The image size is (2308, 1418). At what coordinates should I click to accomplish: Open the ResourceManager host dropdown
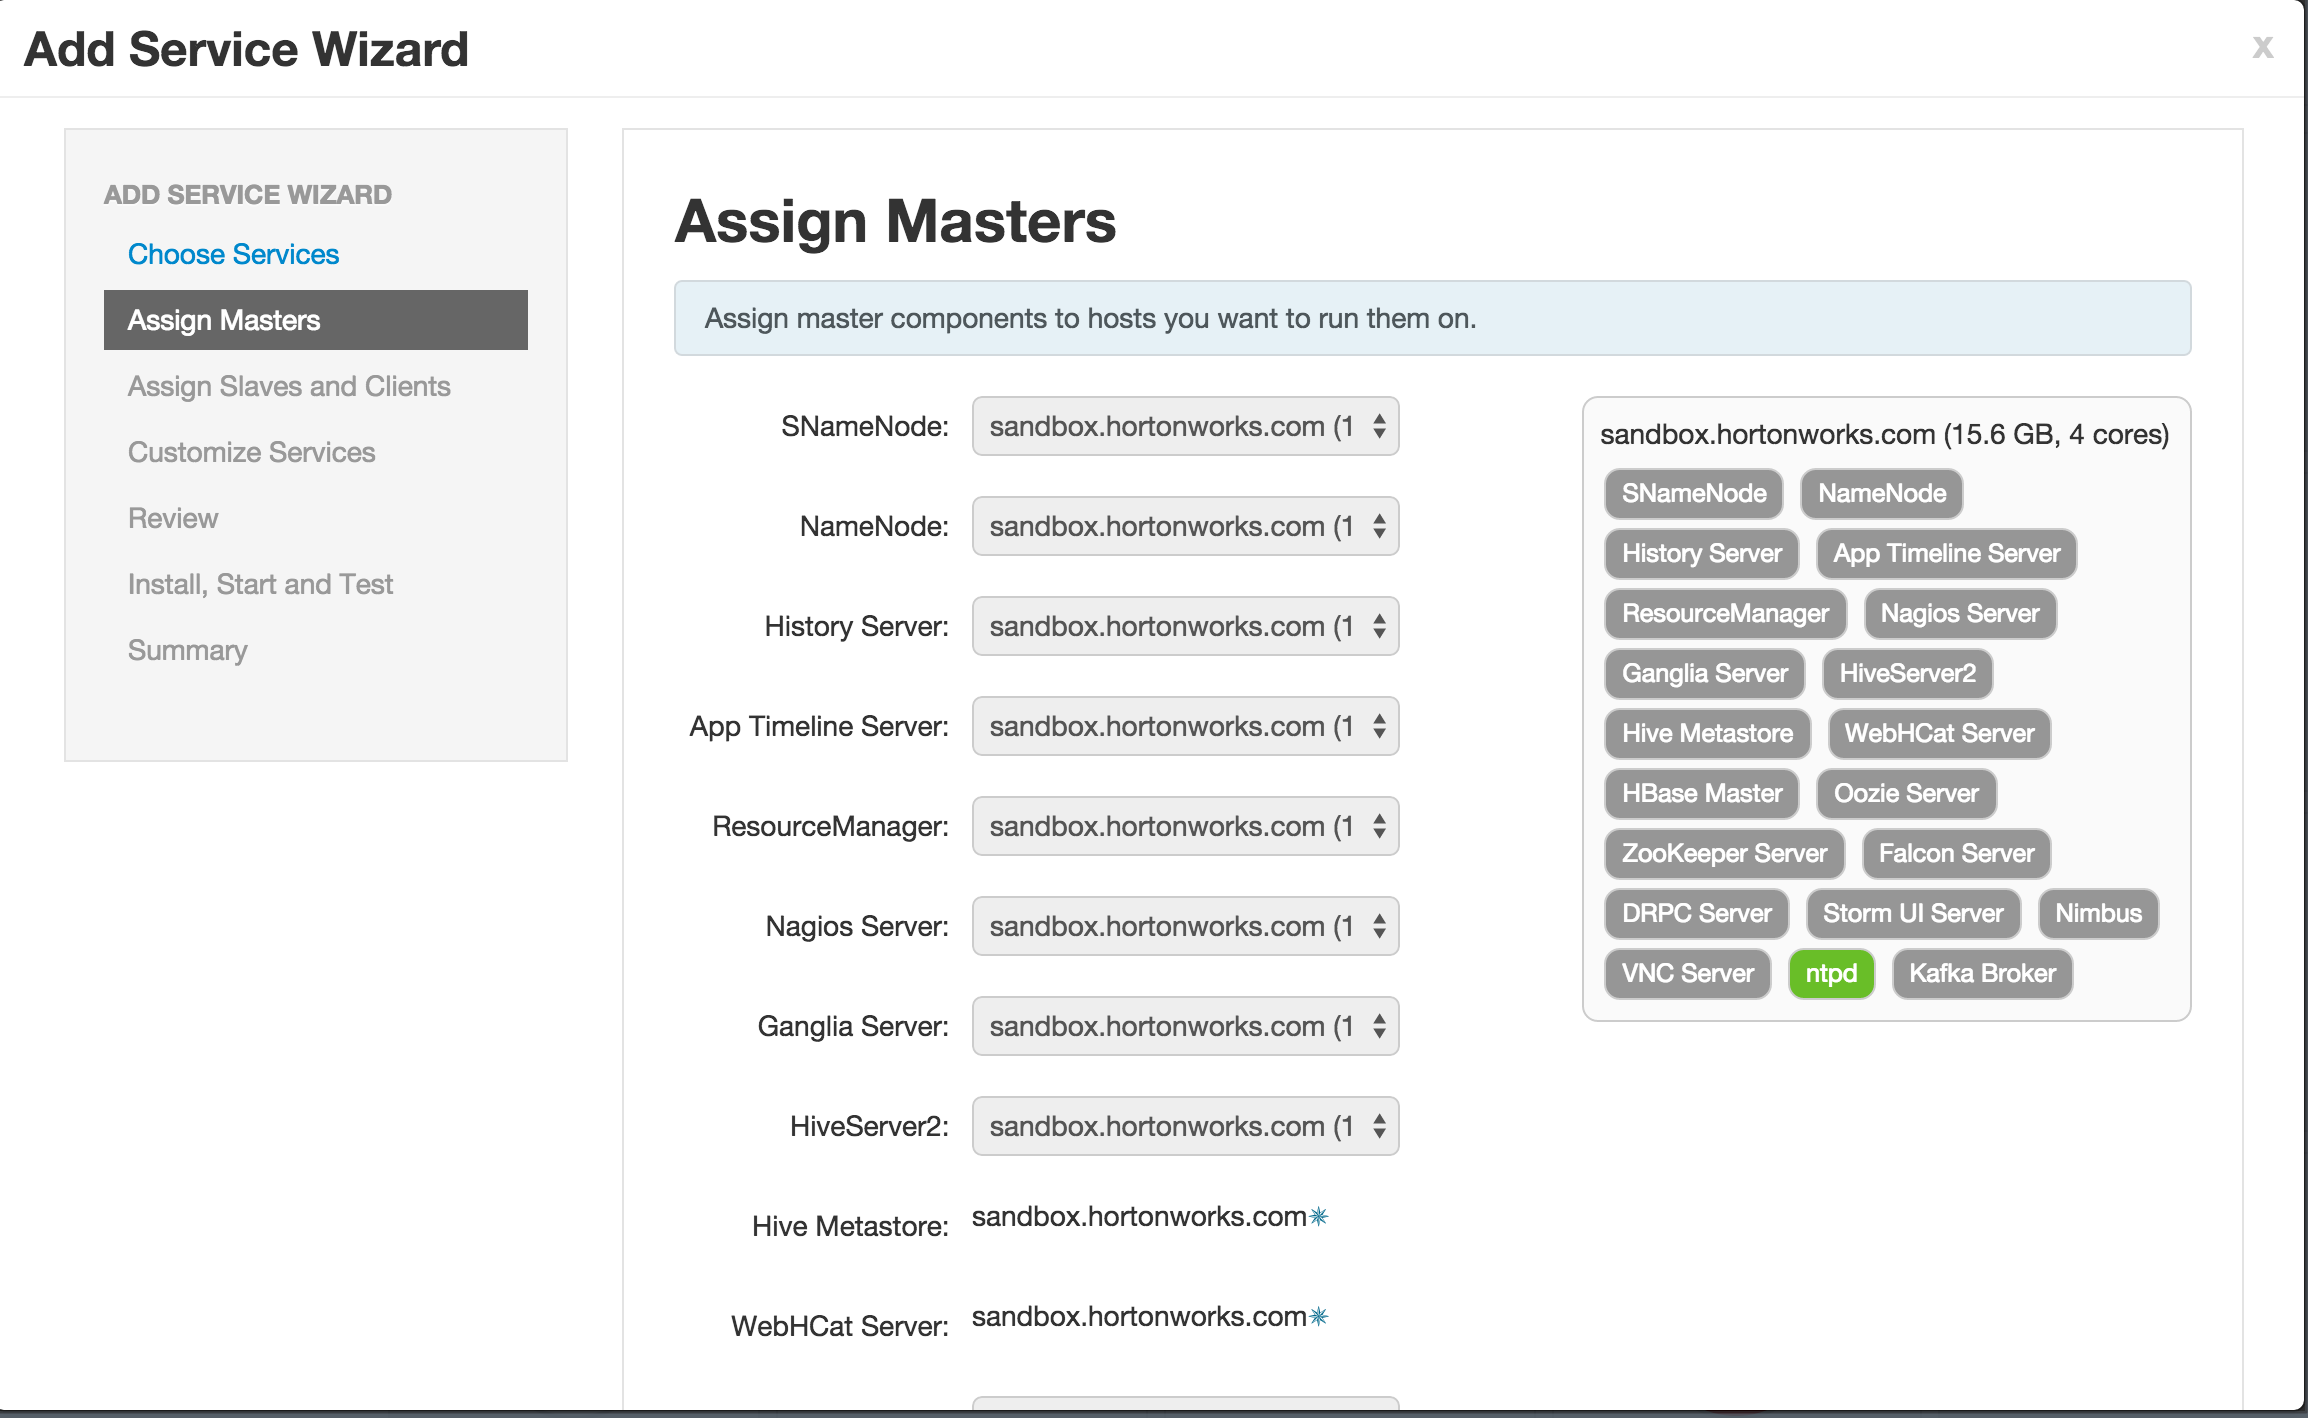click(1185, 826)
